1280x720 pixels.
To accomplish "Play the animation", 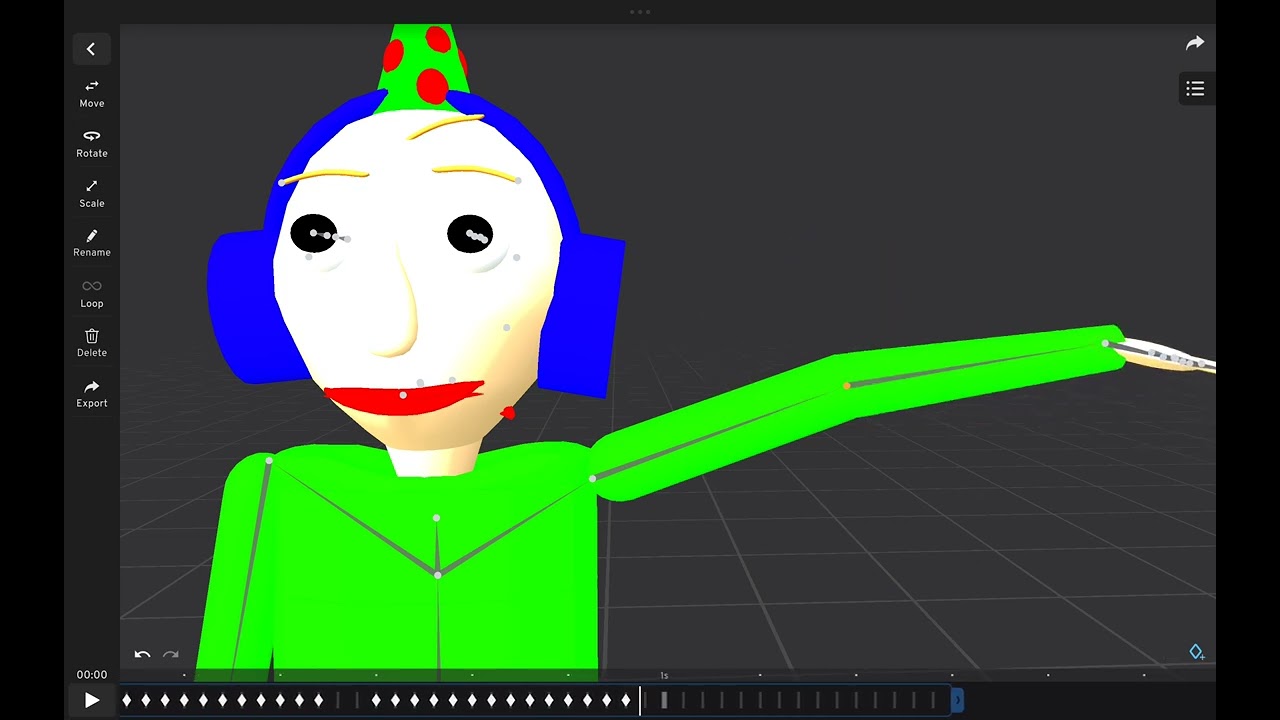I will coord(91,700).
